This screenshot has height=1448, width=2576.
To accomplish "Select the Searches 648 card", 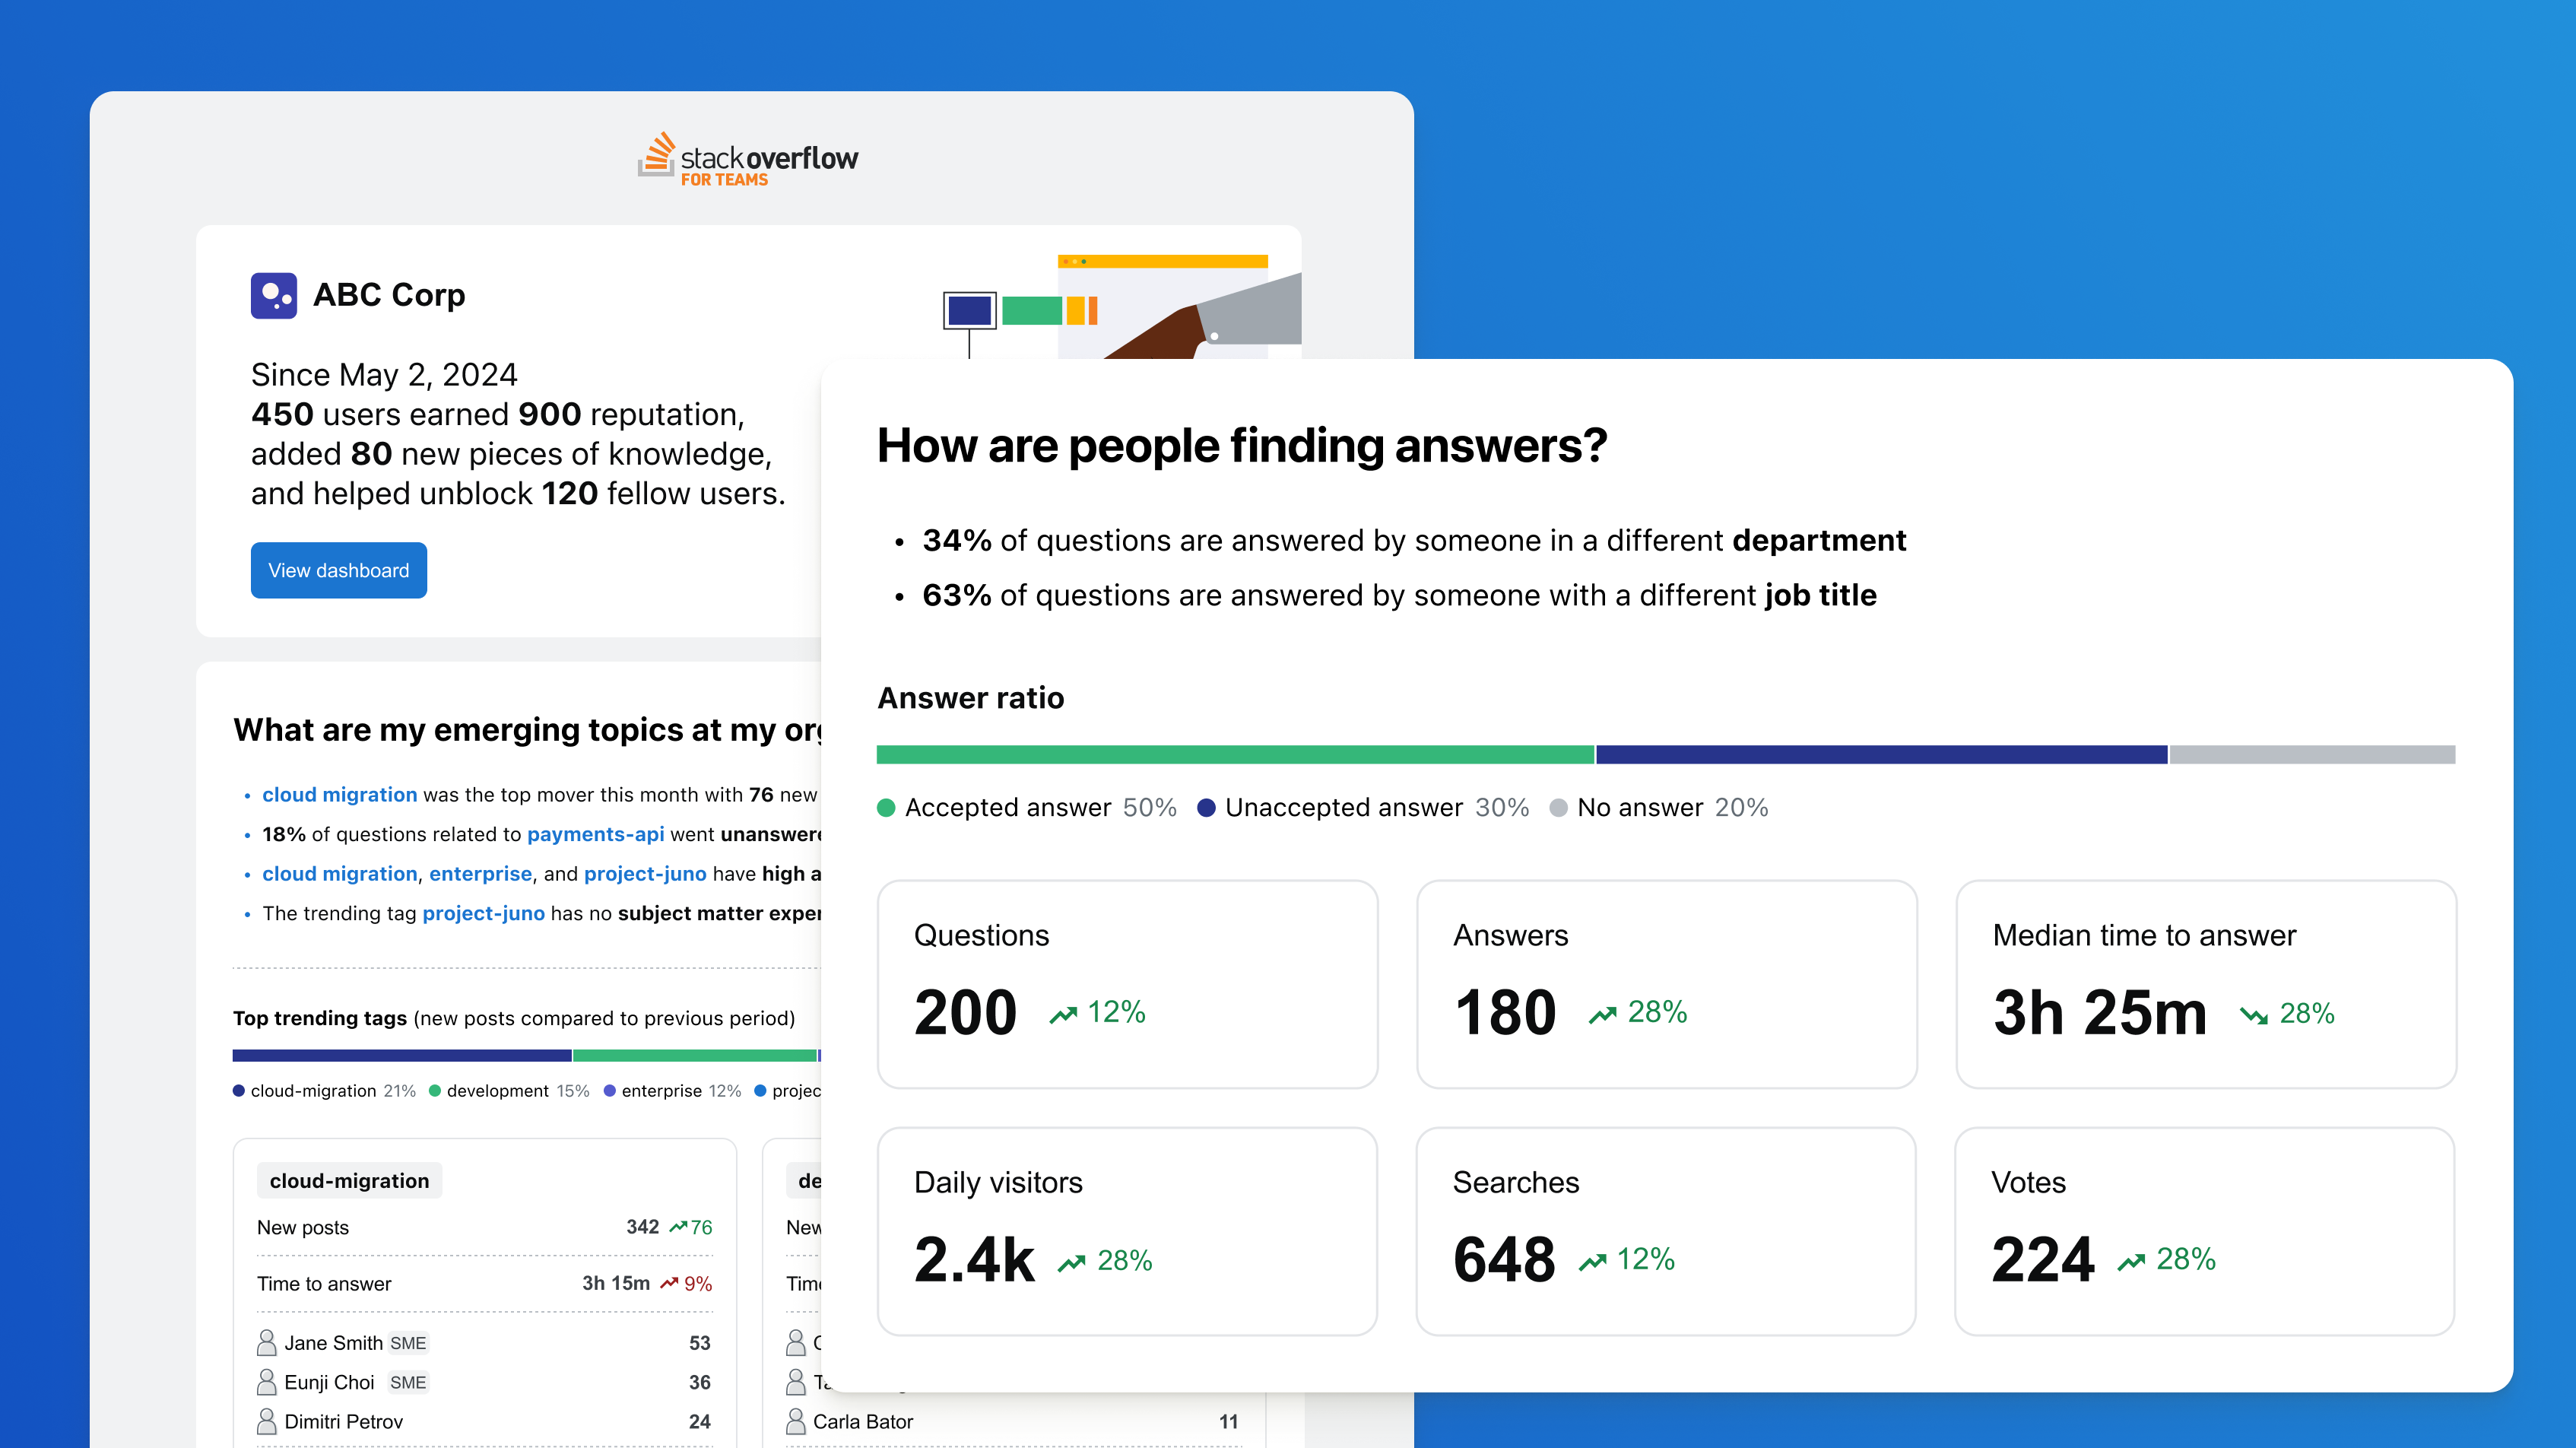I will click(x=1667, y=1231).
